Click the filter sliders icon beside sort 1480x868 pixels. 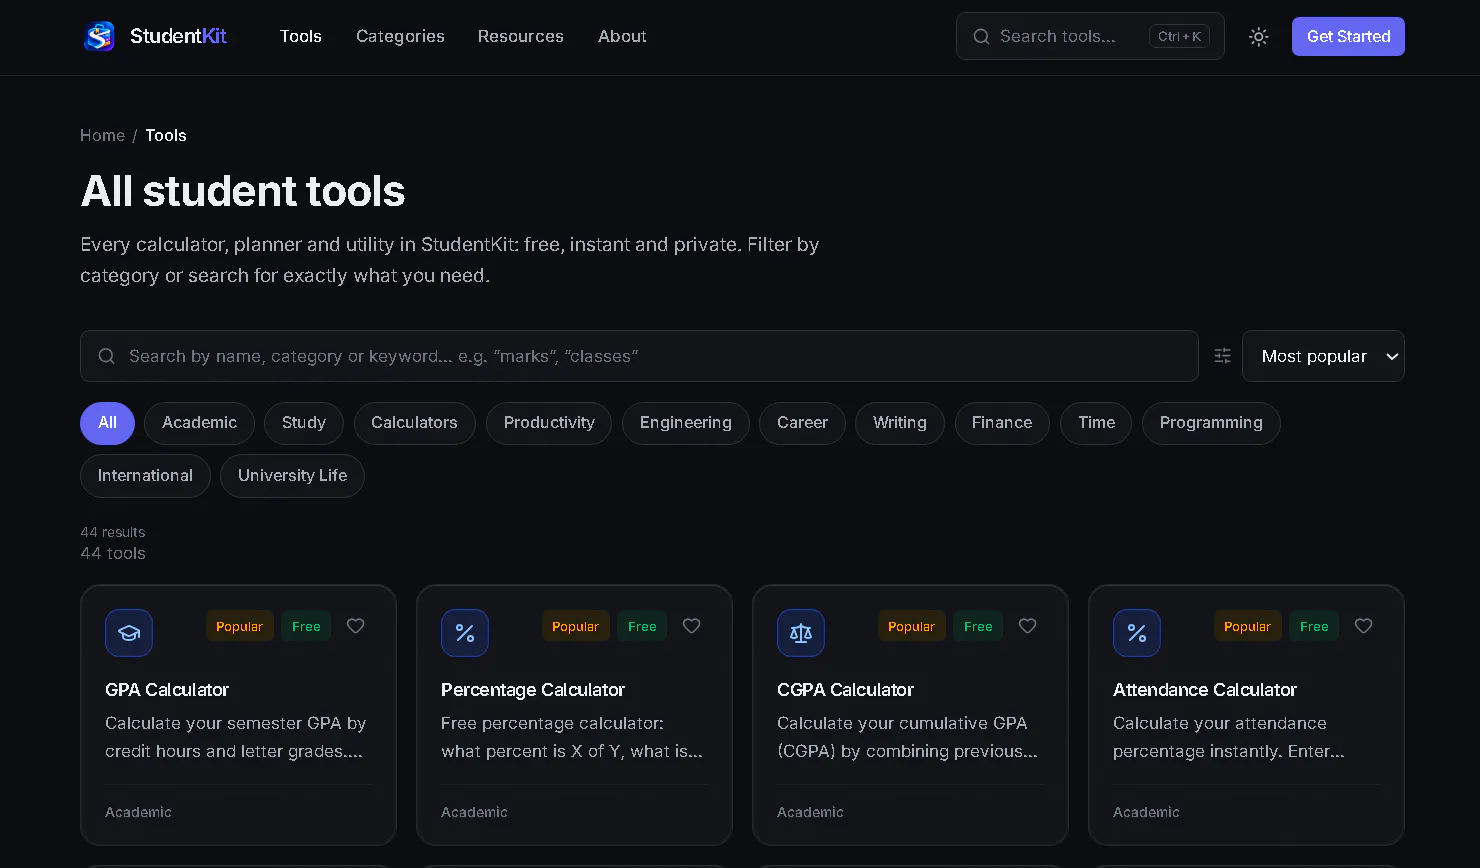point(1222,356)
